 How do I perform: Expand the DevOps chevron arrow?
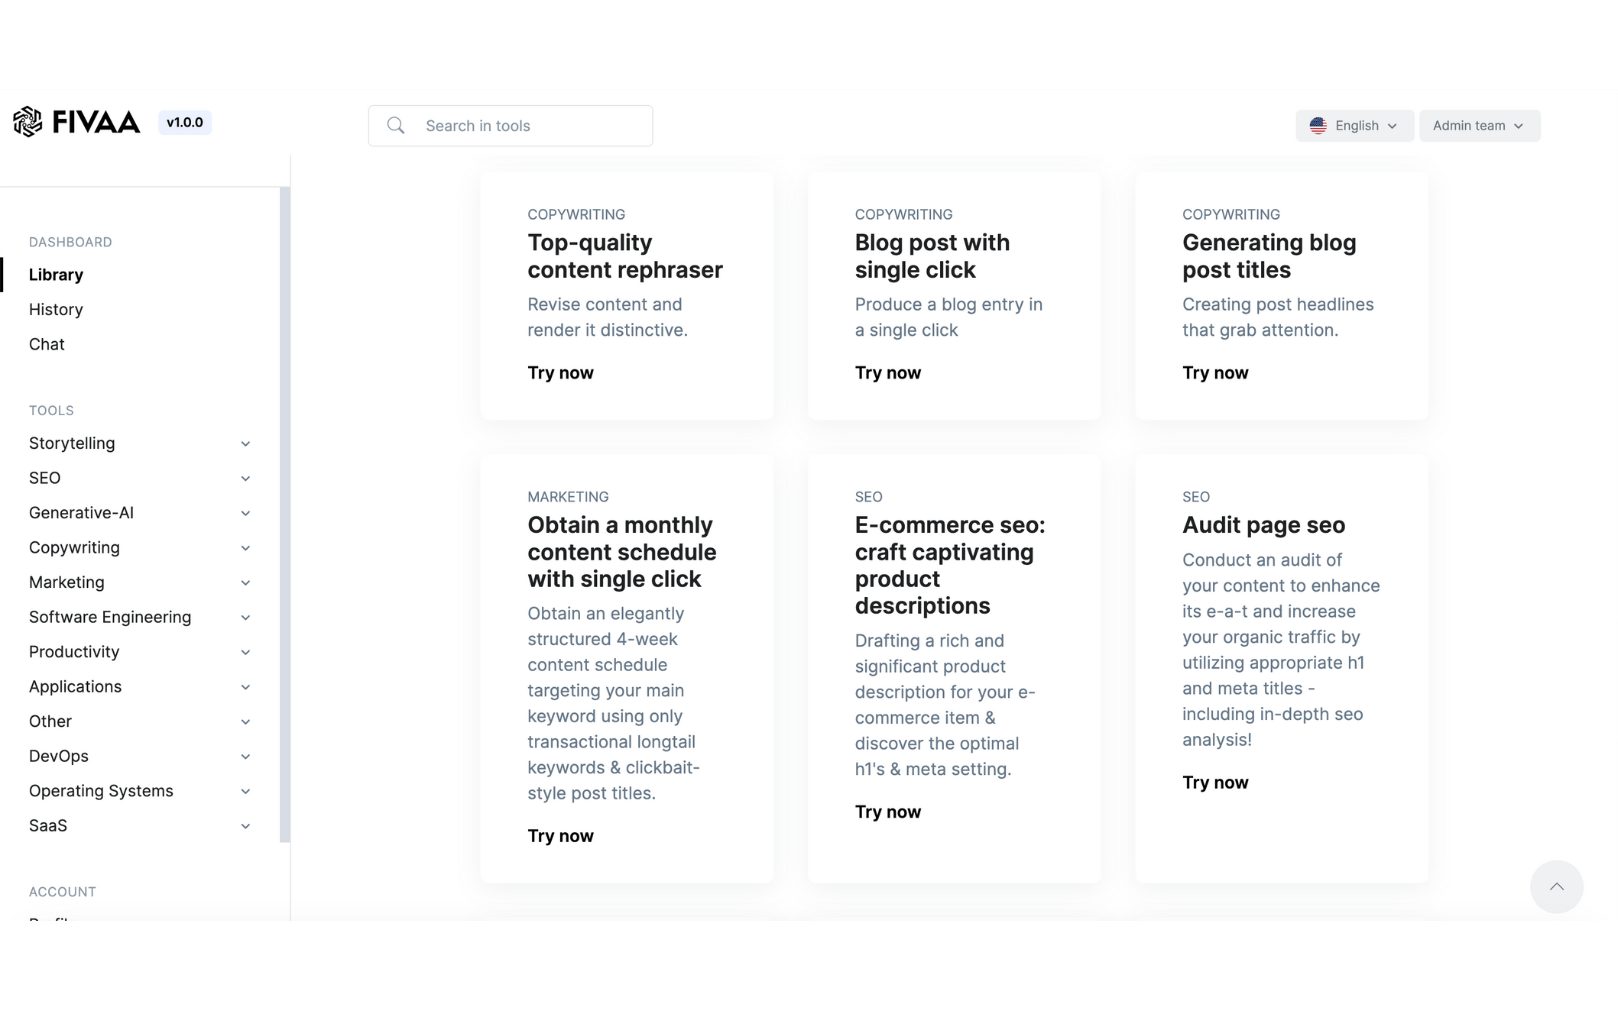(245, 756)
